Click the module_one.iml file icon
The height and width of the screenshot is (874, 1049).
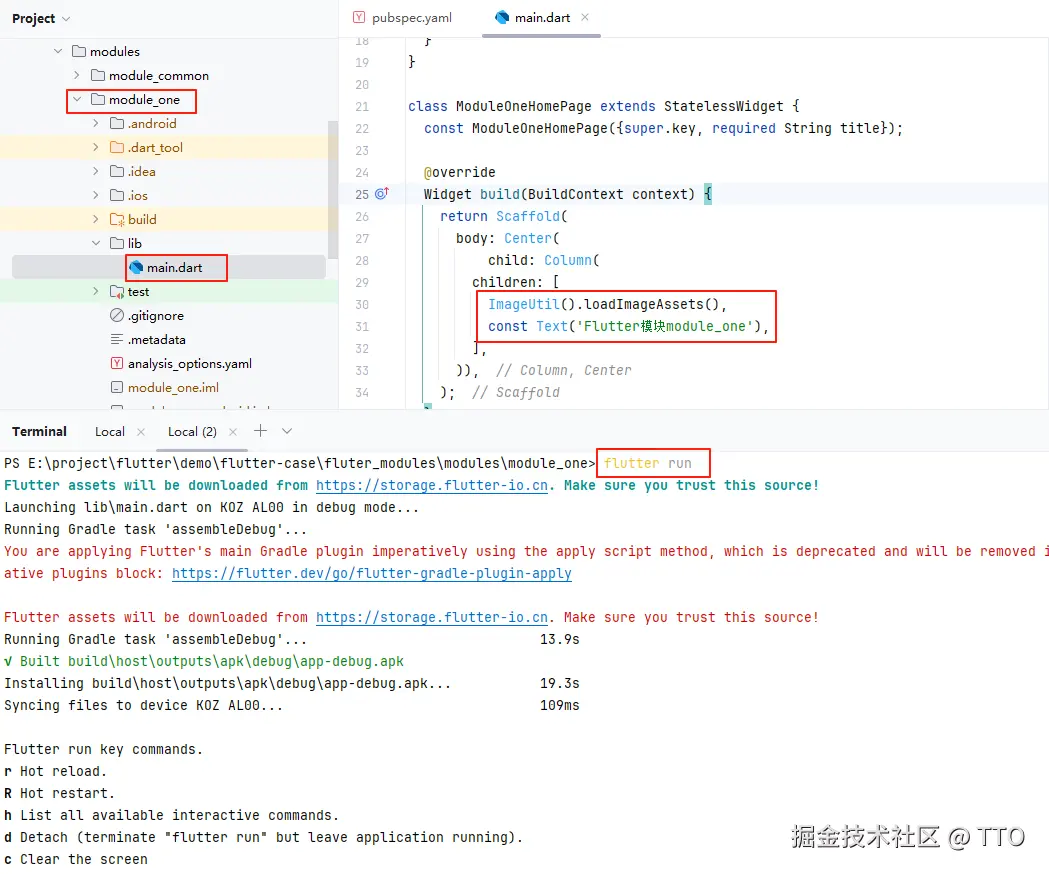(116, 387)
